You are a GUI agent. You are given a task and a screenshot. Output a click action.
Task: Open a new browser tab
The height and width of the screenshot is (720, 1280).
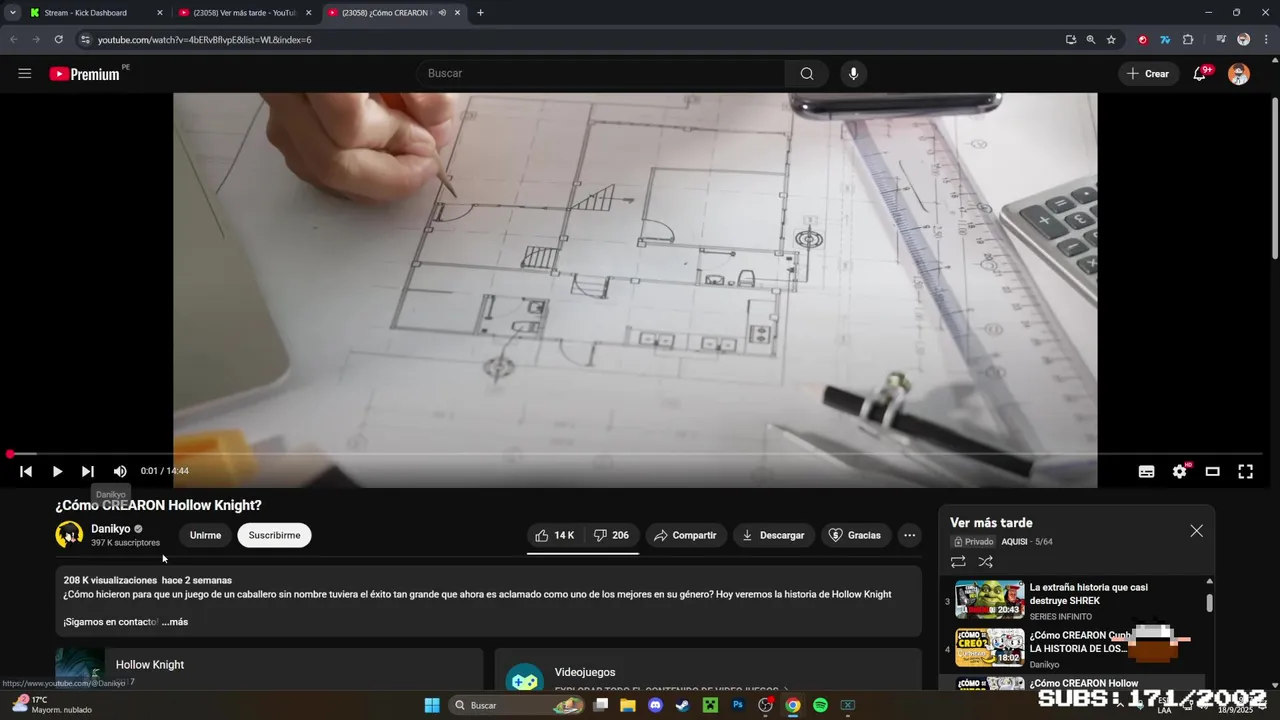[480, 13]
